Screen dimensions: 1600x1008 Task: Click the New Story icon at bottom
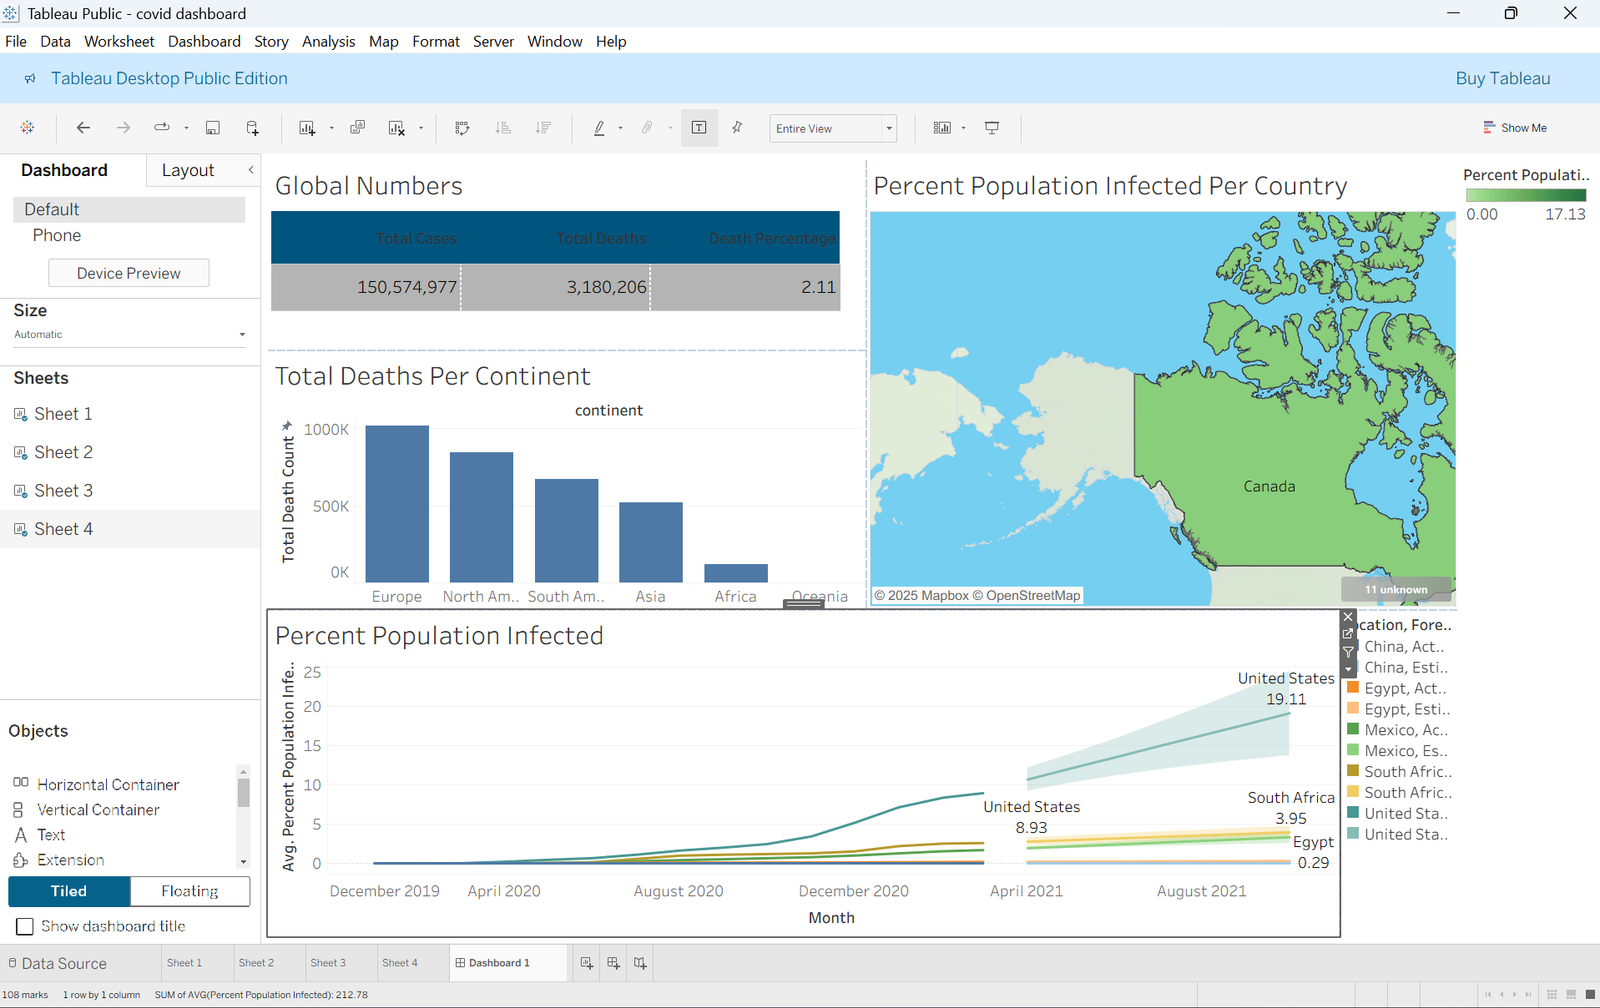640,963
